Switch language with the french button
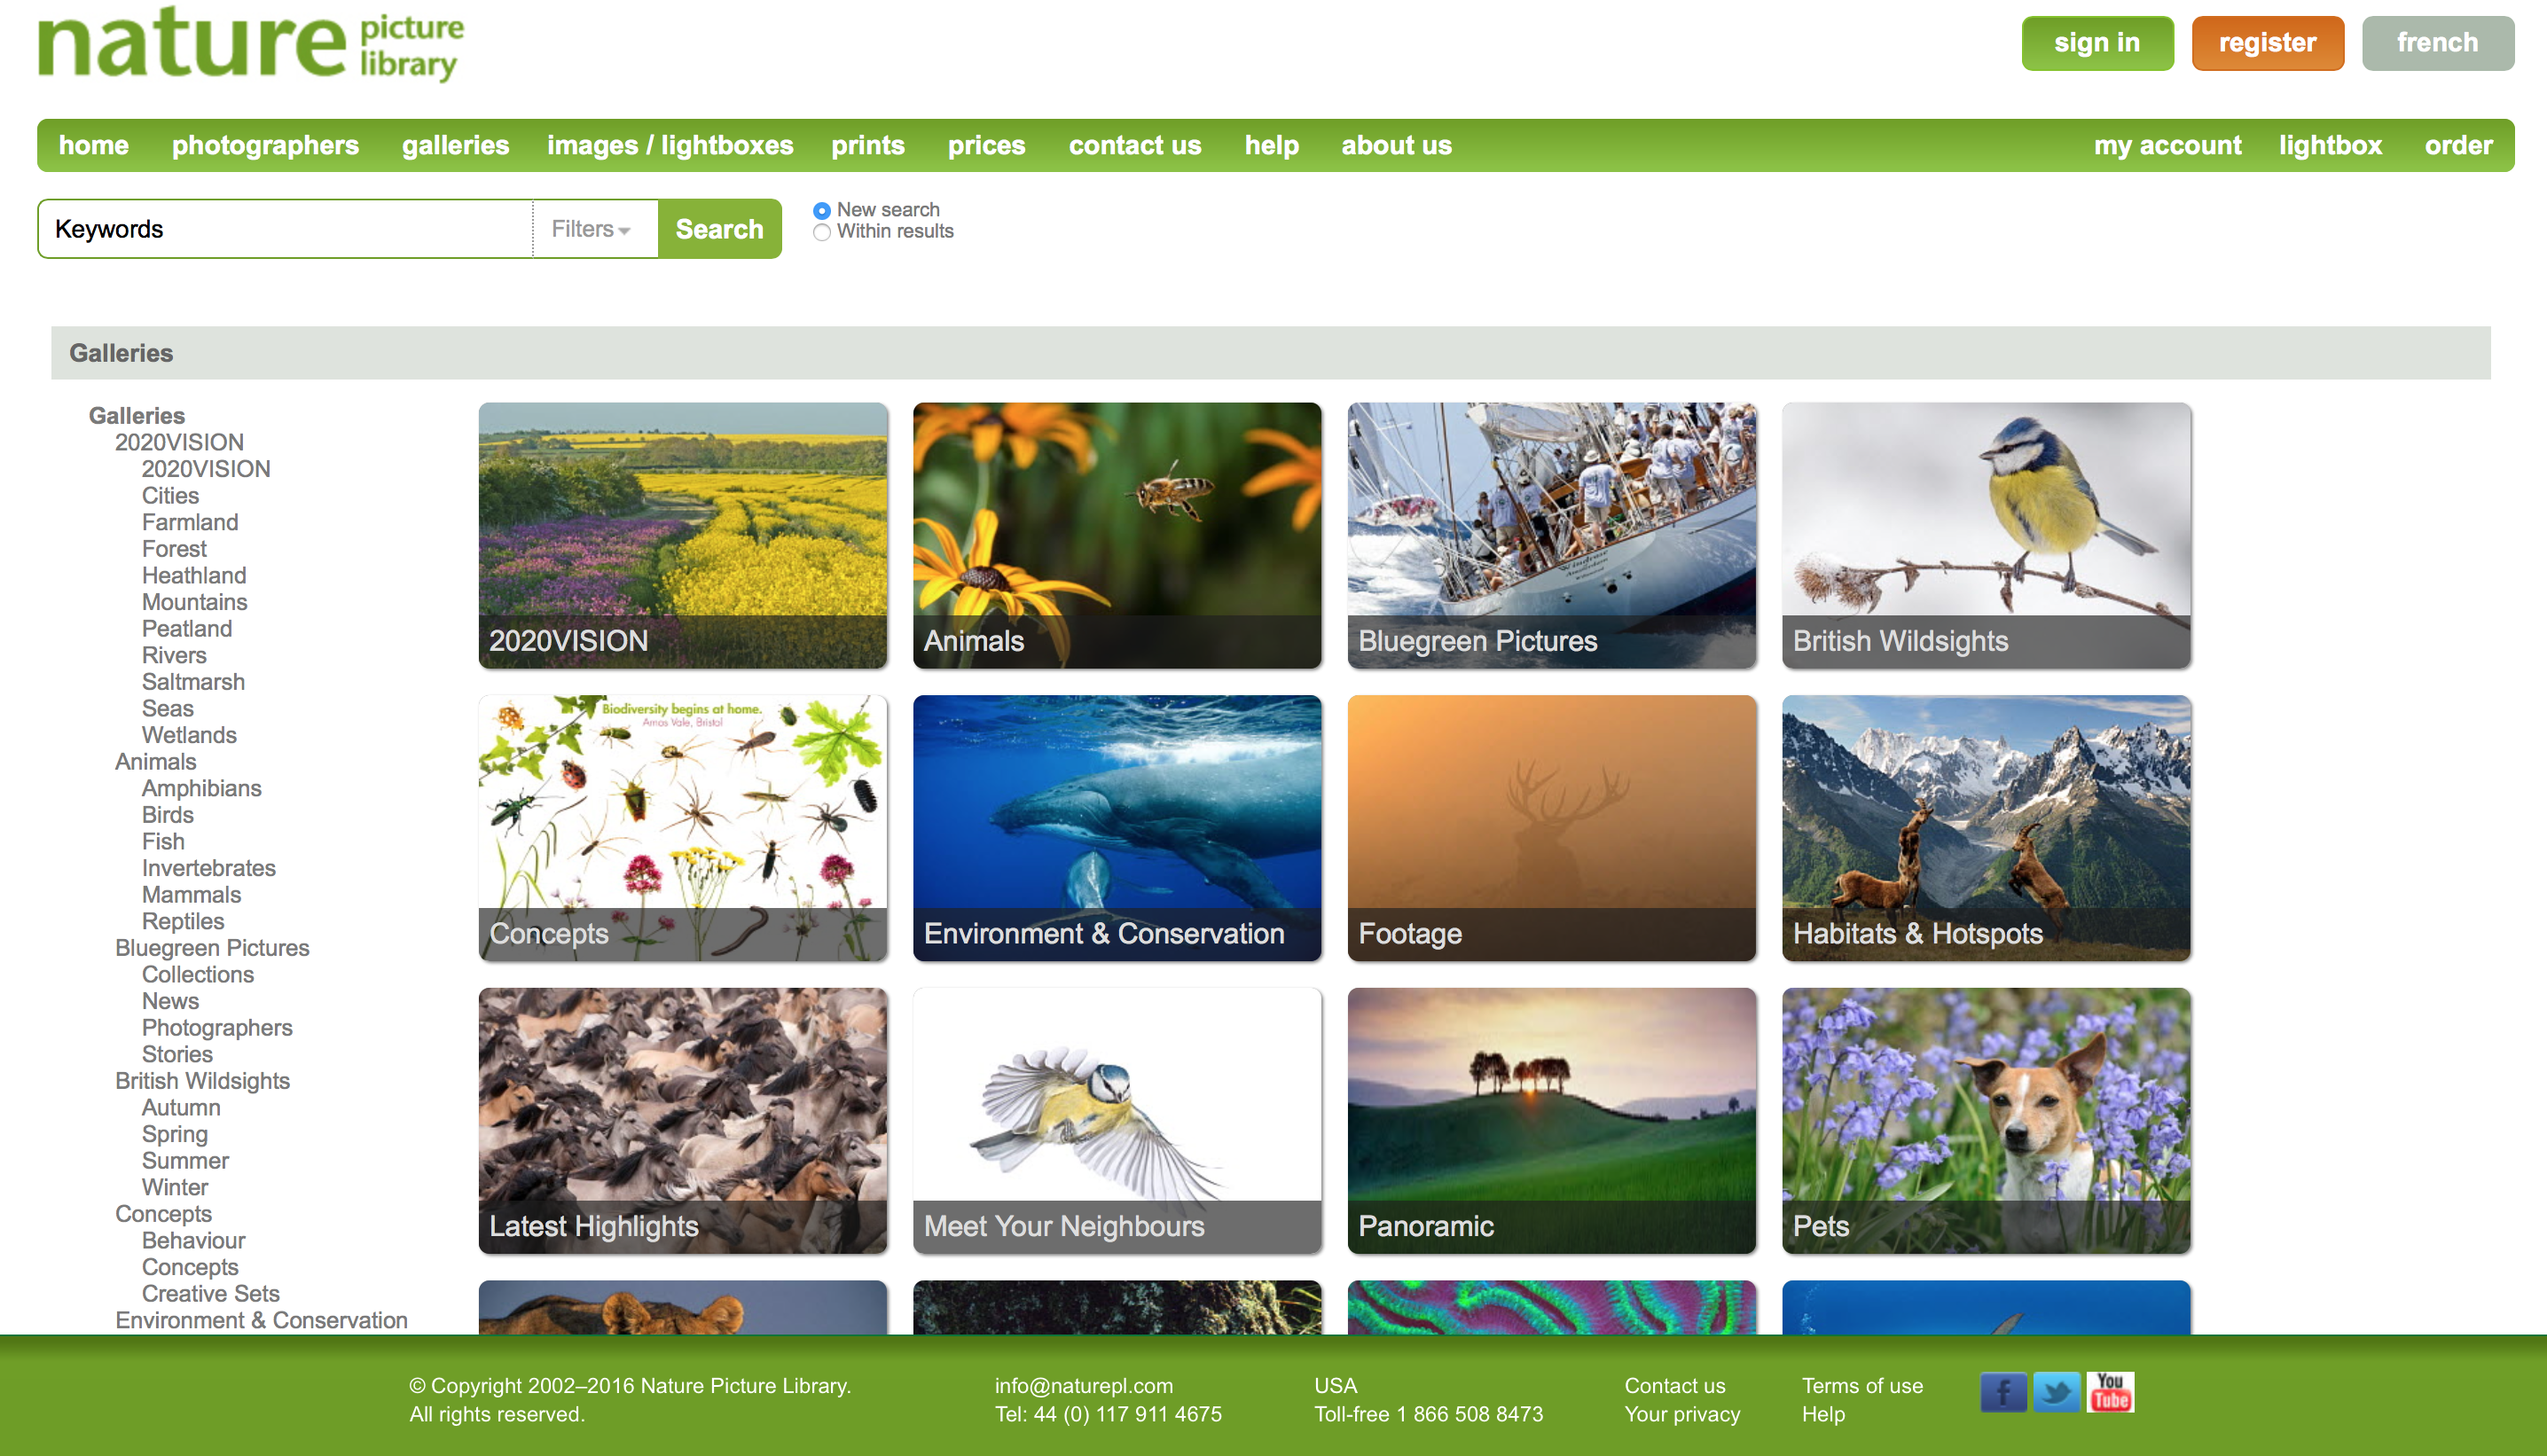Image resolution: width=2547 pixels, height=1456 pixels. tap(2437, 43)
